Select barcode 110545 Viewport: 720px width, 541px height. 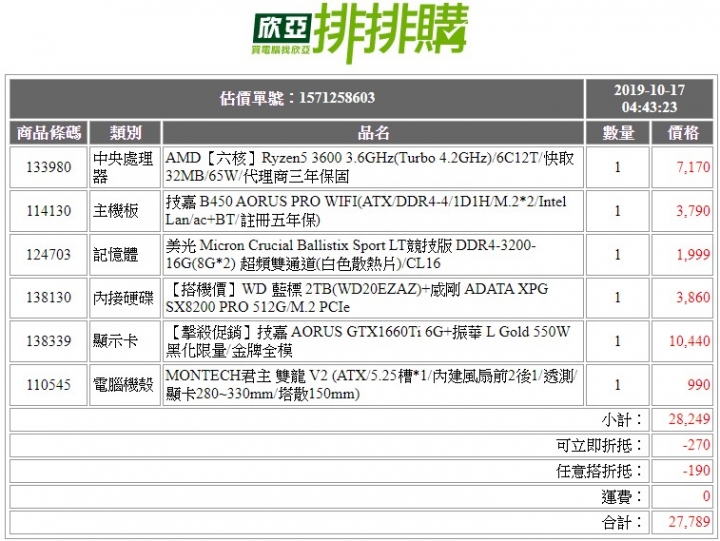tap(49, 384)
